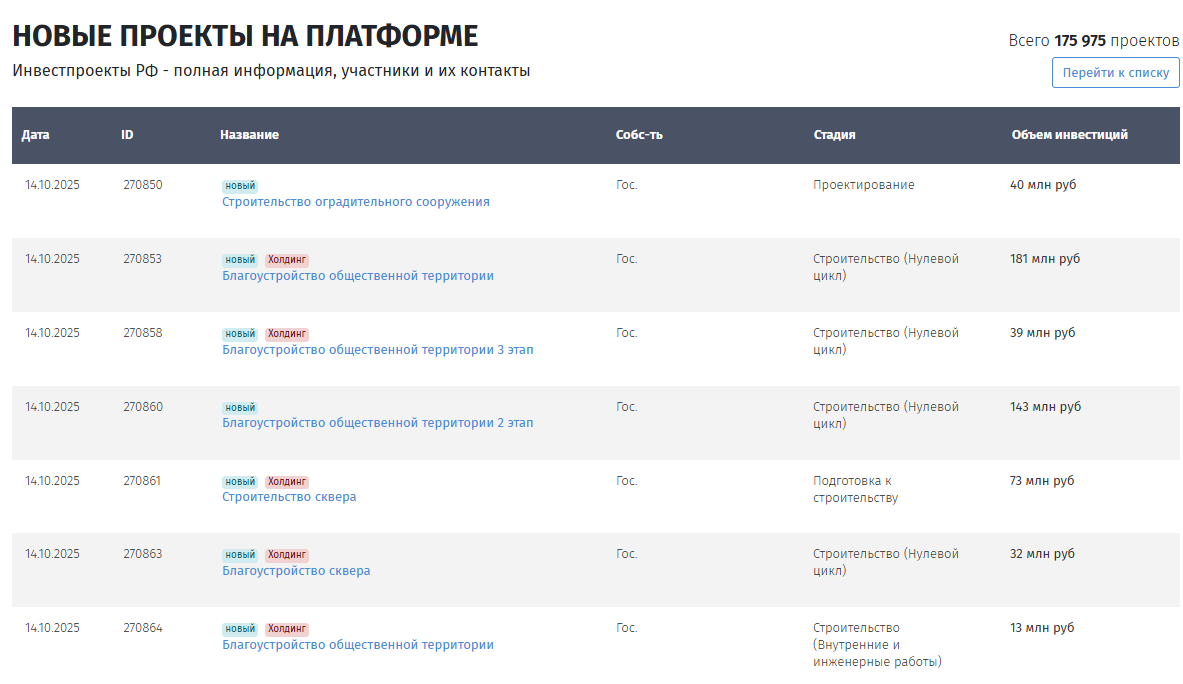Click the "Холдинг" badge next to project 270853
Image resolution: width=1183 pixels, height=684 pixels.
click(286, 258)
